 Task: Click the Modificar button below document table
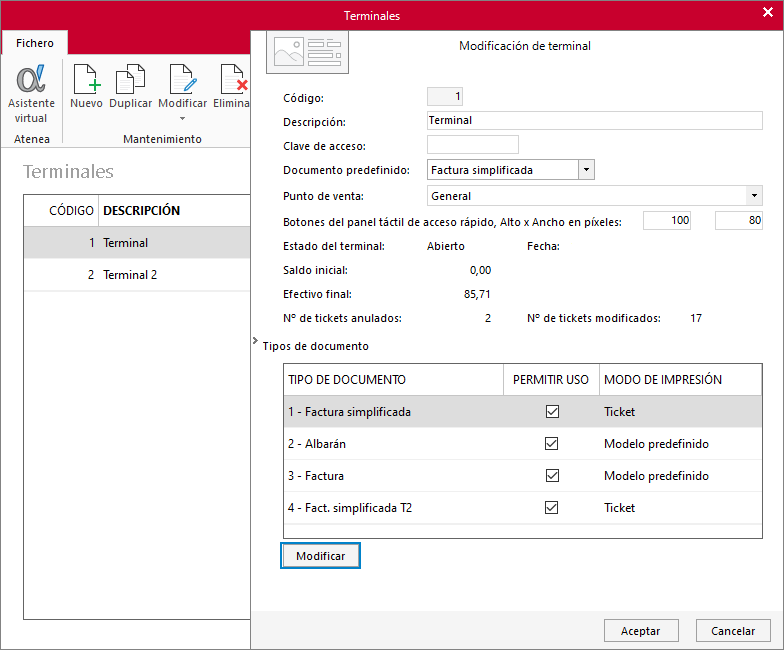click(x=320, y=556)
